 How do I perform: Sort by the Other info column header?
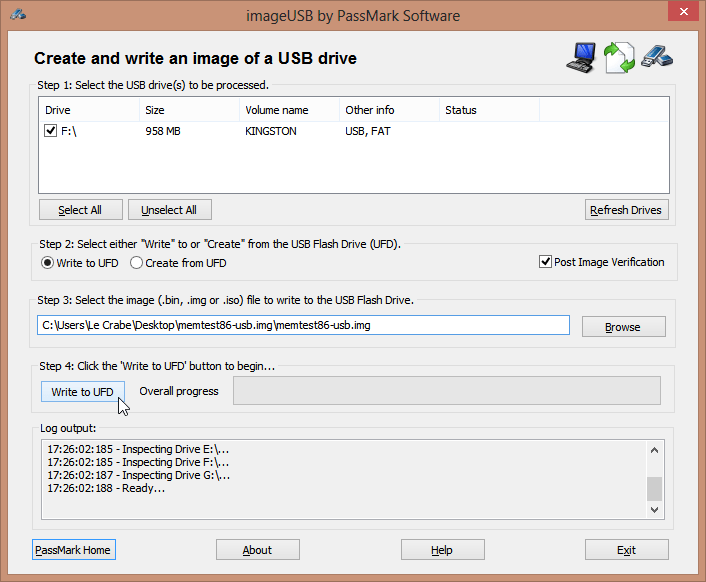389,110
